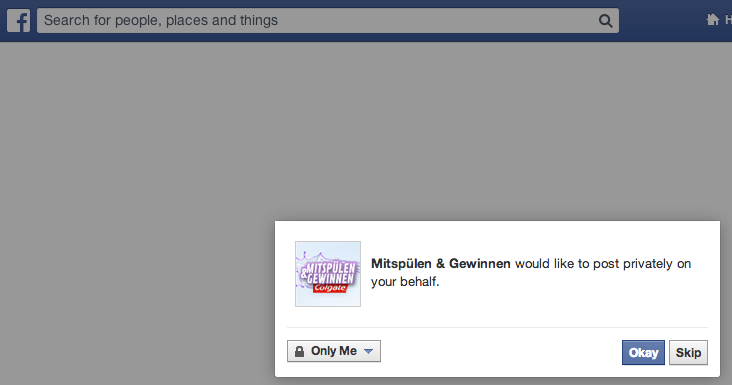Click the padlock icon beside Only Me
732x385 pixels.
coord(300,351)
